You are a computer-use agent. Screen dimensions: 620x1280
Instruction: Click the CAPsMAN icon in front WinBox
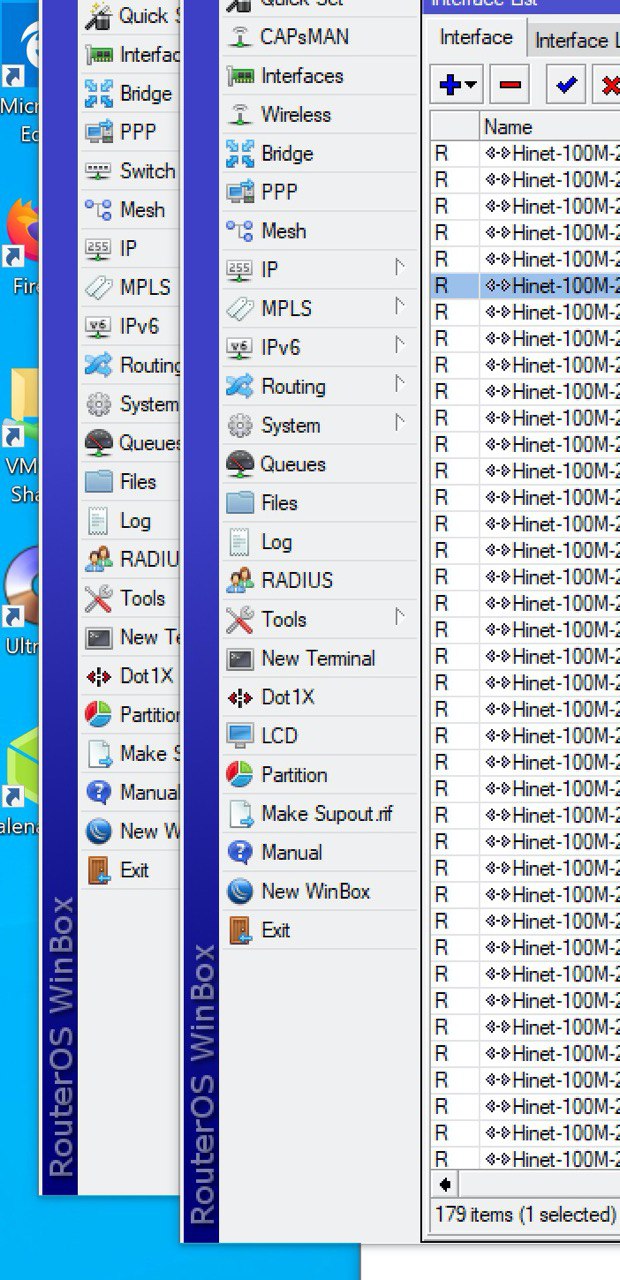click(240, 37)
